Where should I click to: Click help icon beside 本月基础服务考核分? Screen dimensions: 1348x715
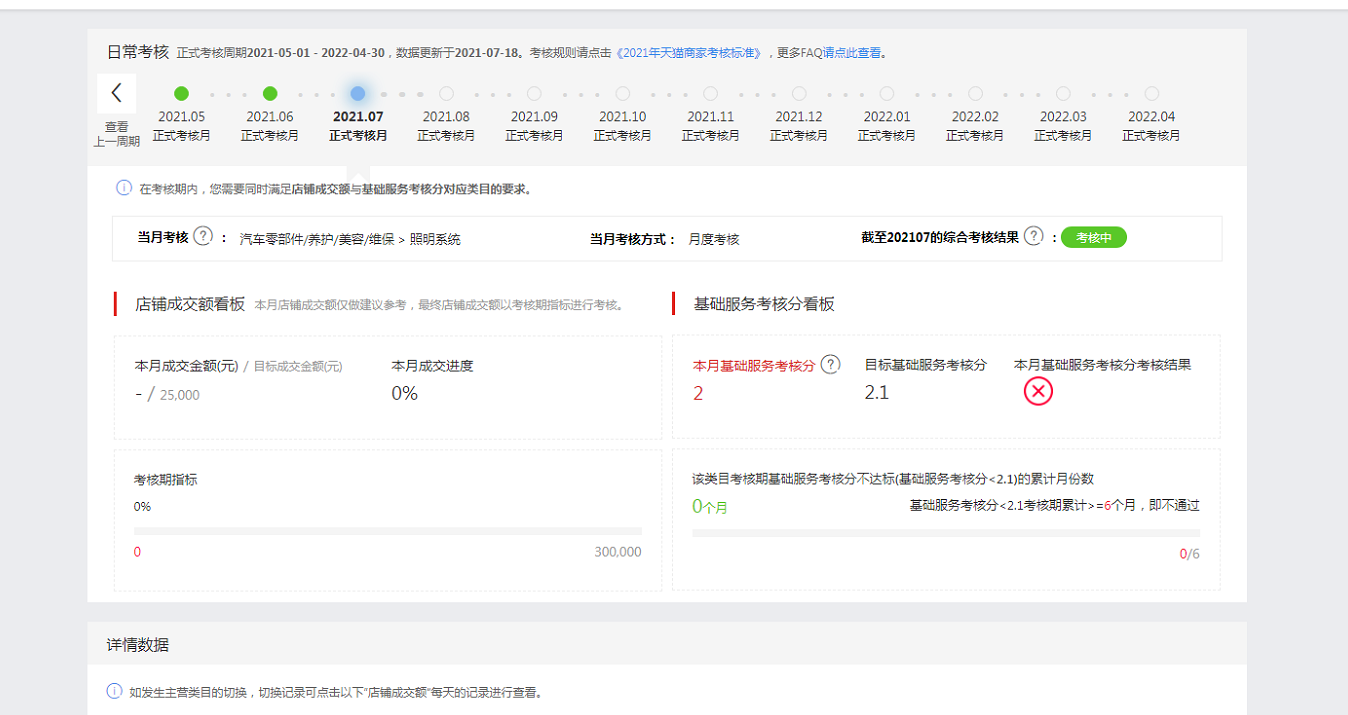830,365
